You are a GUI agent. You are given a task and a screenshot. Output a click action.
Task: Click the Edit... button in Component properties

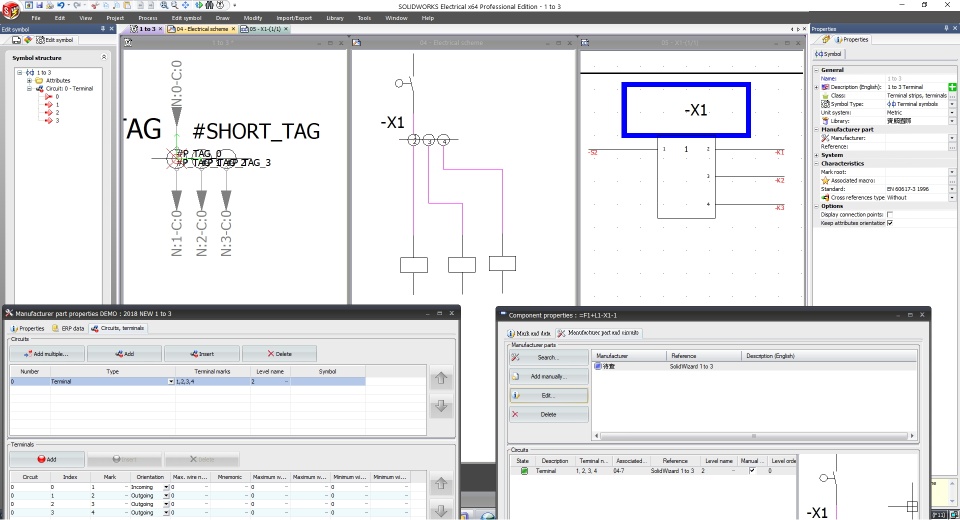[x=549, y=396]
